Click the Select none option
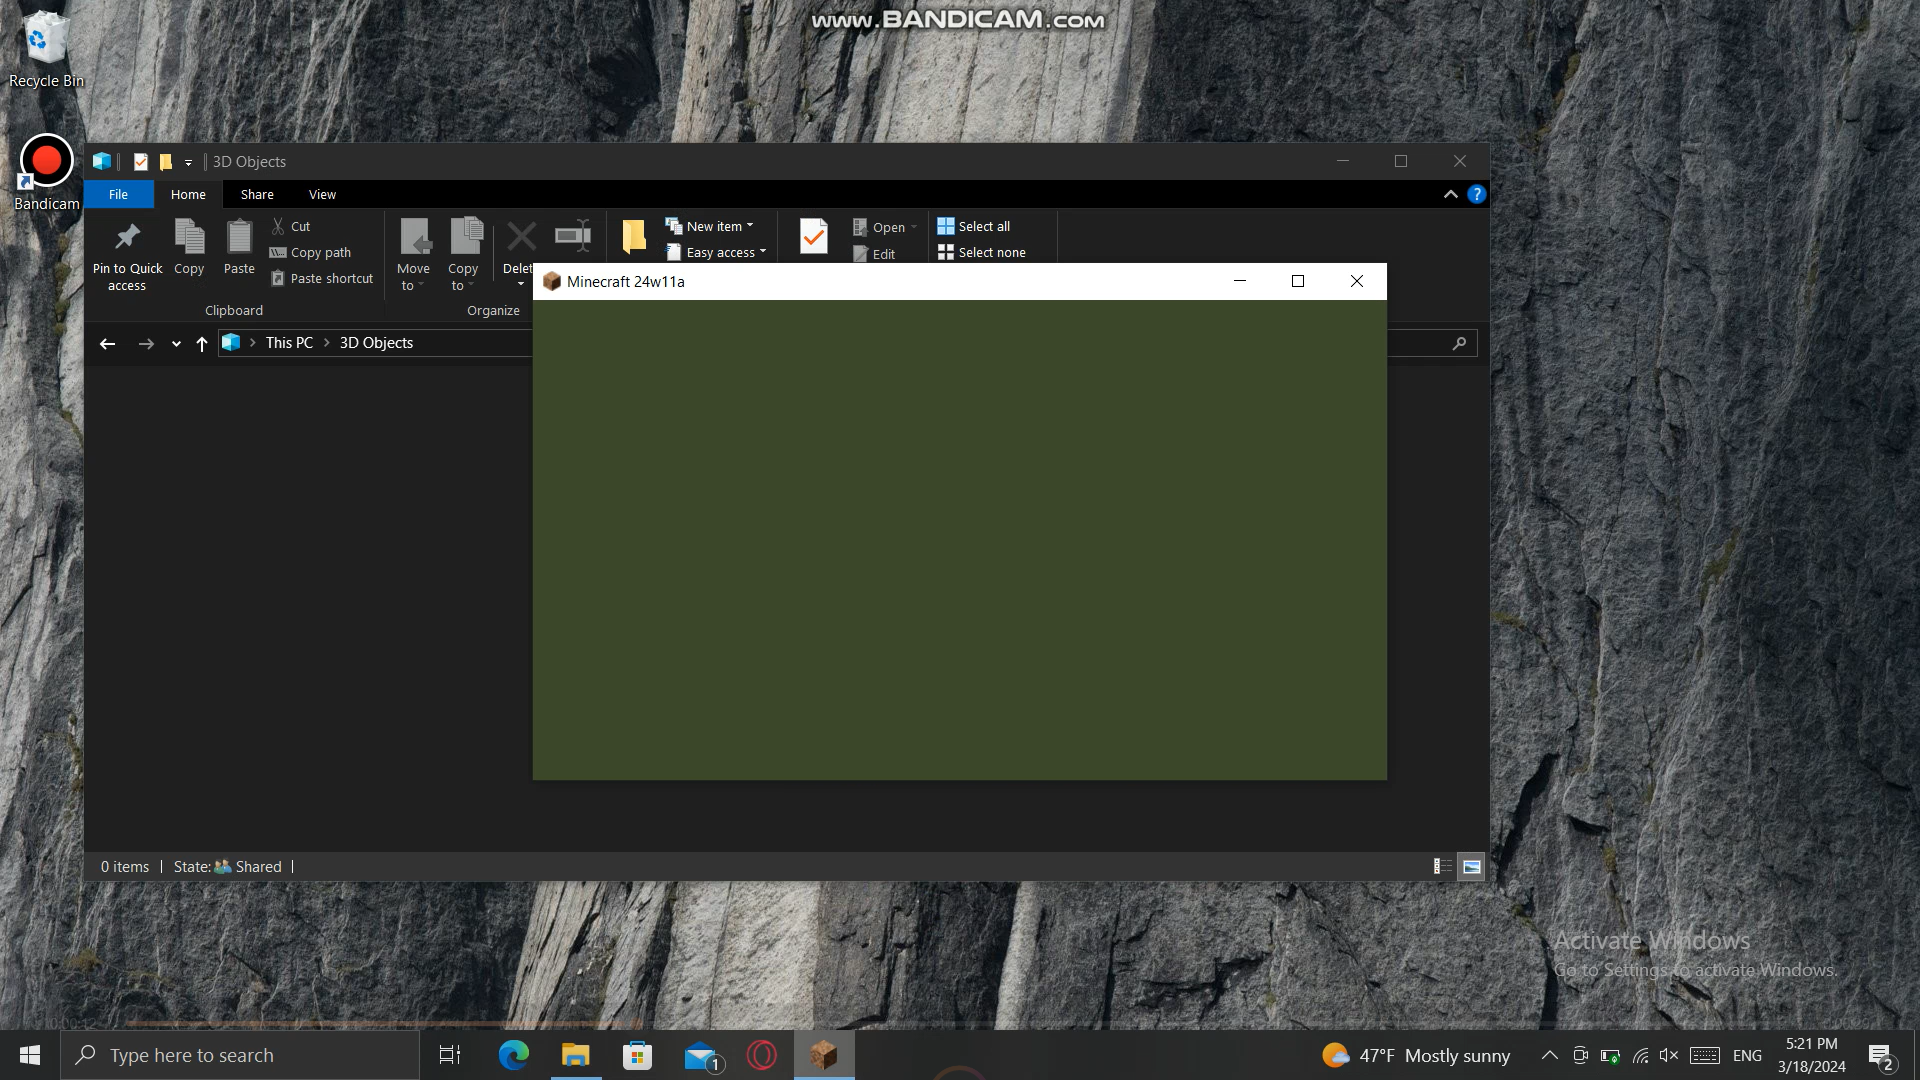The height and width of the screenshot is (1080, 1920). pyautogui.click(x=982, y=252)
